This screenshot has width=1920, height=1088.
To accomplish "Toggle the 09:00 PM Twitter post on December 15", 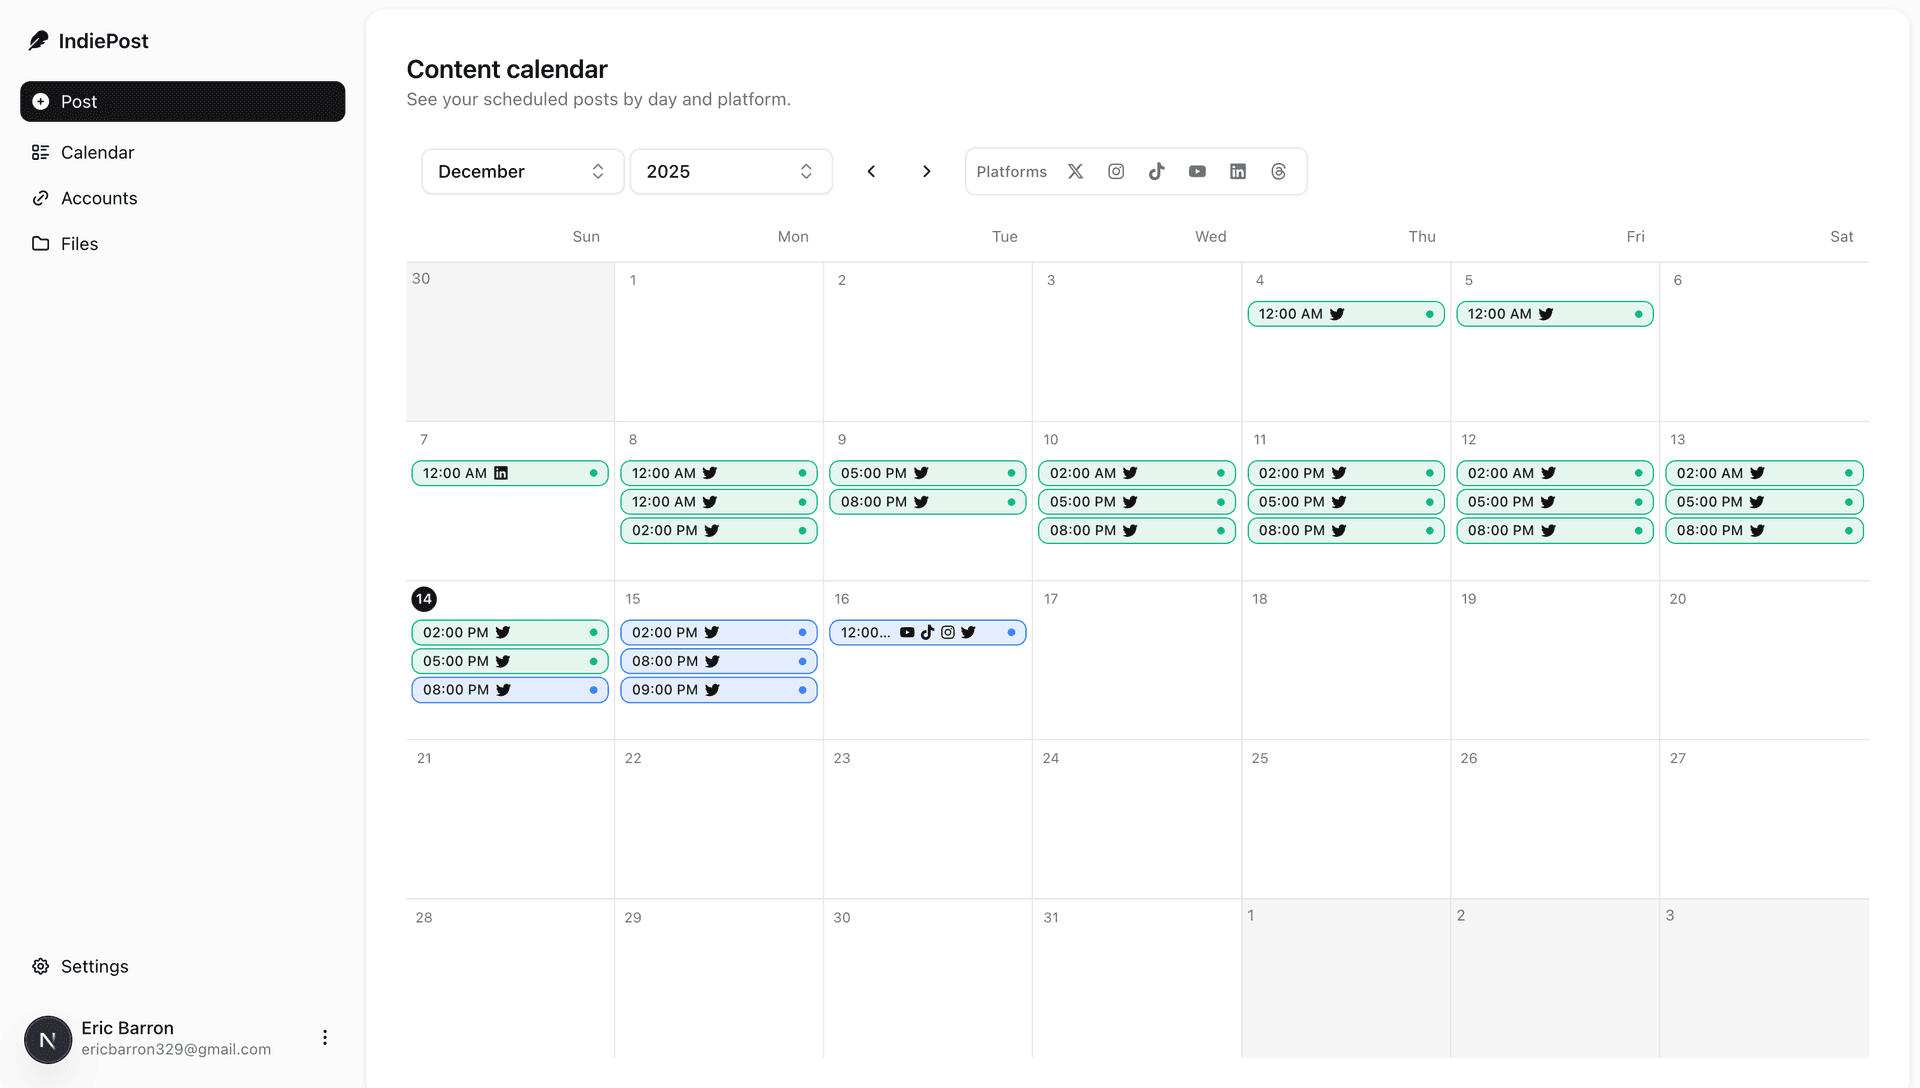I will click(718, 689).
